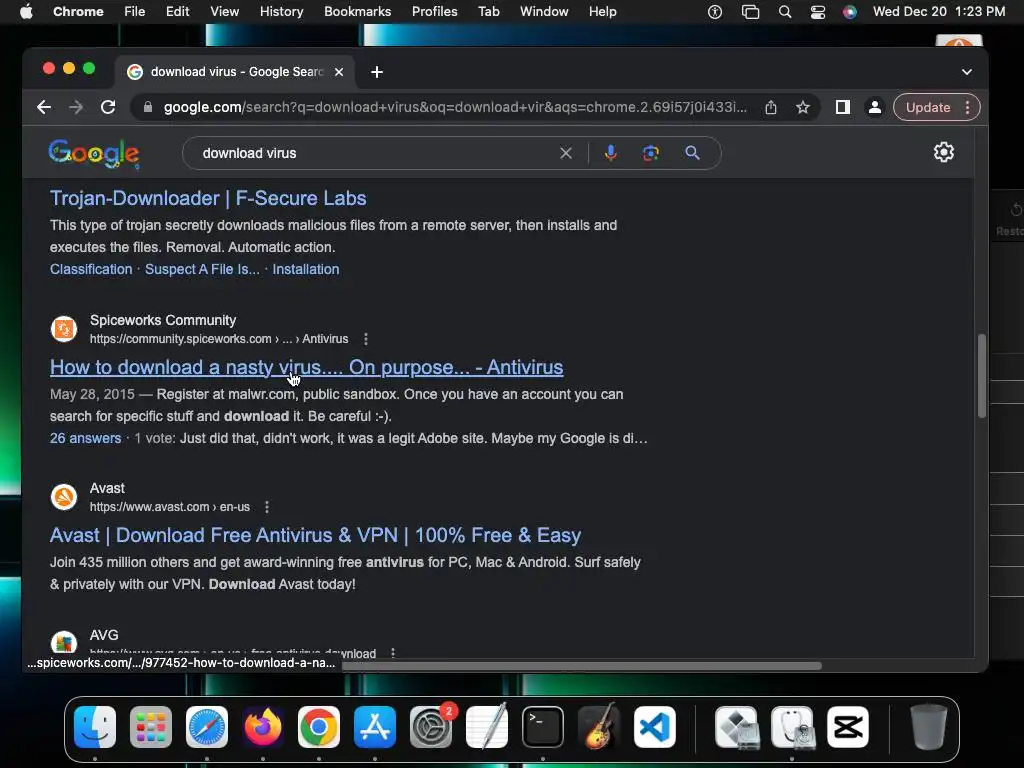
Task: Start voice search with microphone icon
Action: coord(611,153)
